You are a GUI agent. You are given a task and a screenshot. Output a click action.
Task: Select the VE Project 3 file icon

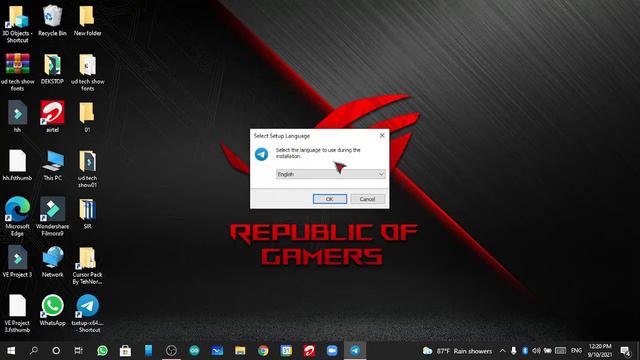[x=17, y=261]
